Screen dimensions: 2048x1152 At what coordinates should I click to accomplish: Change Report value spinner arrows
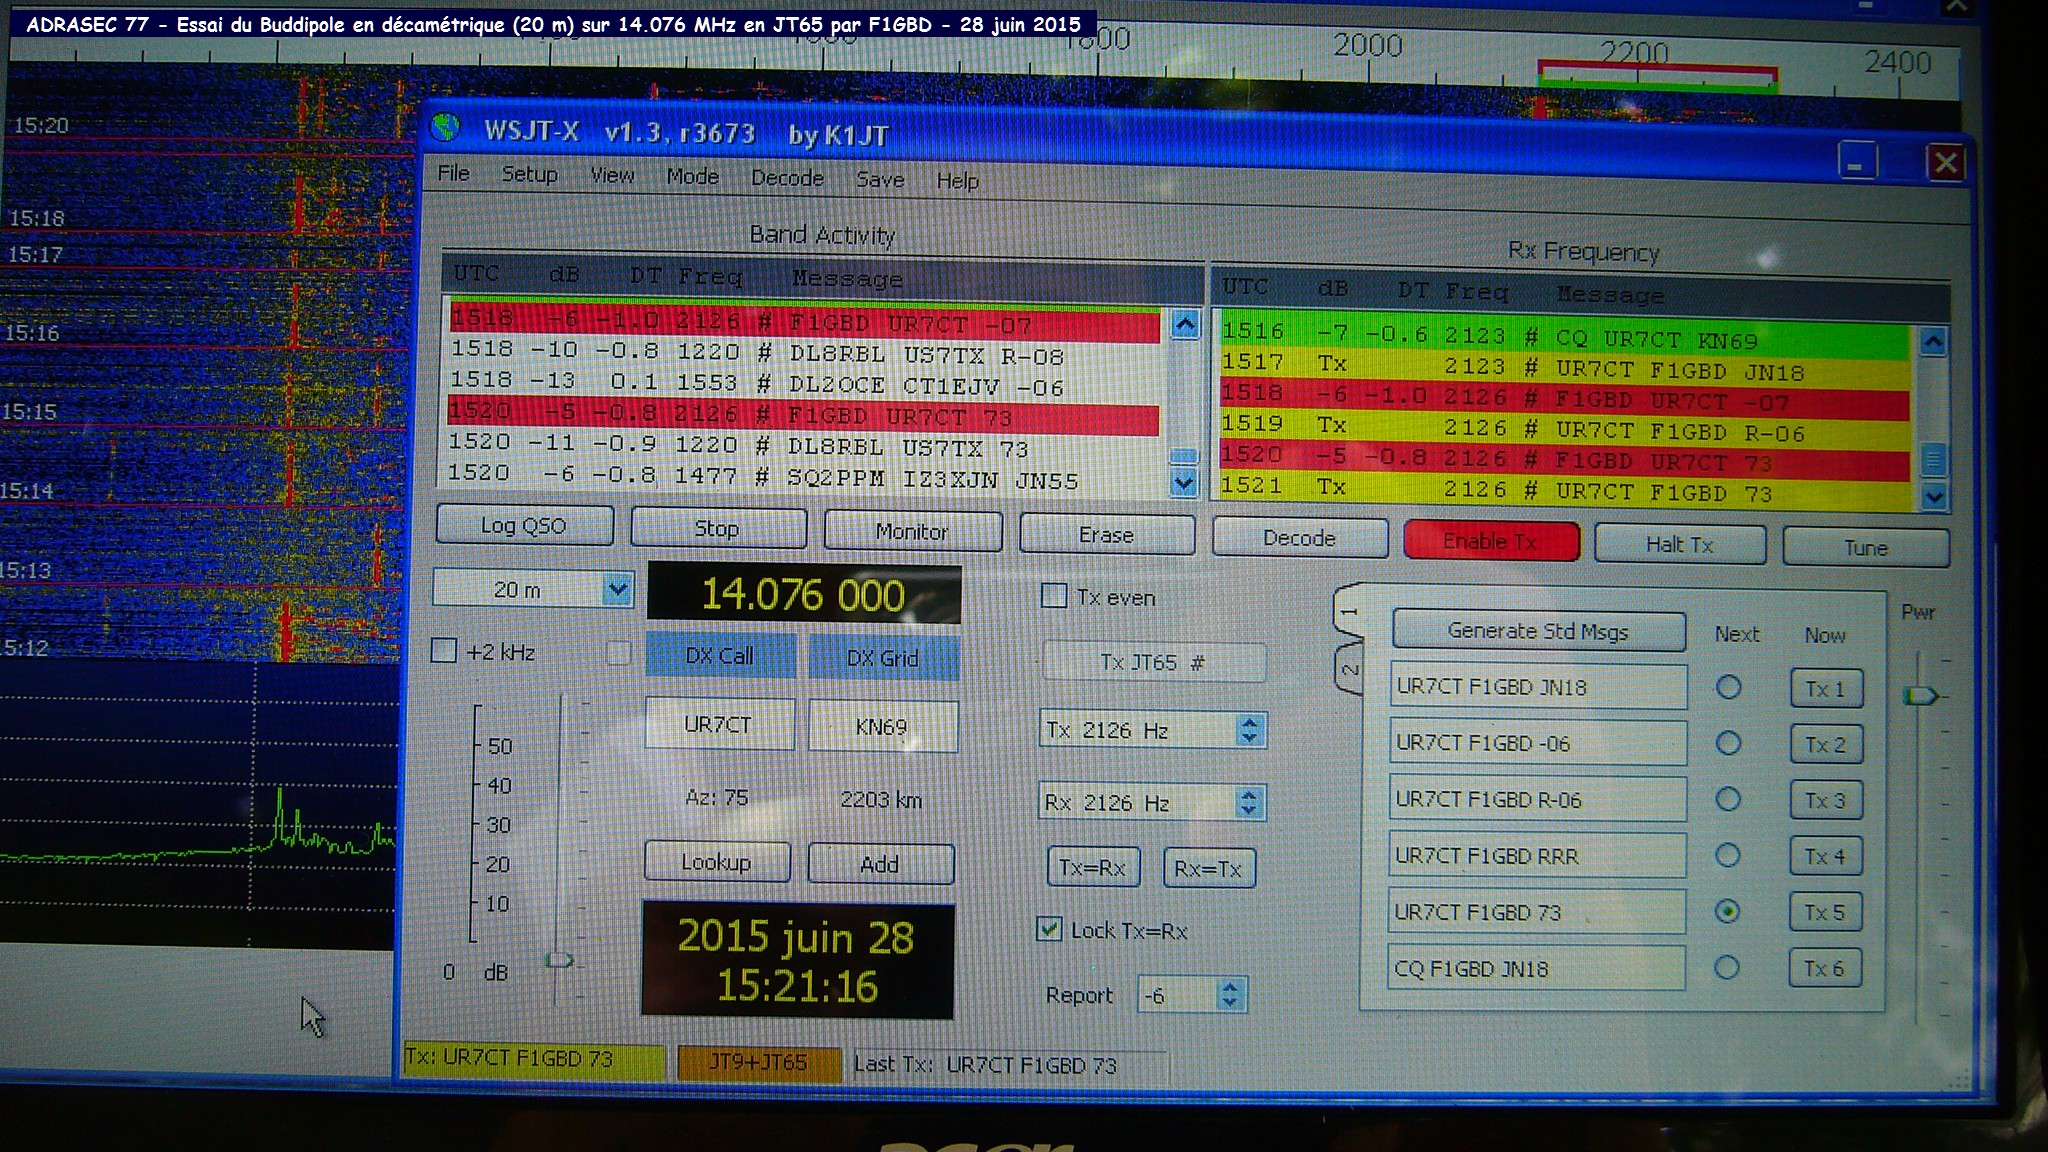[1230, 994]
